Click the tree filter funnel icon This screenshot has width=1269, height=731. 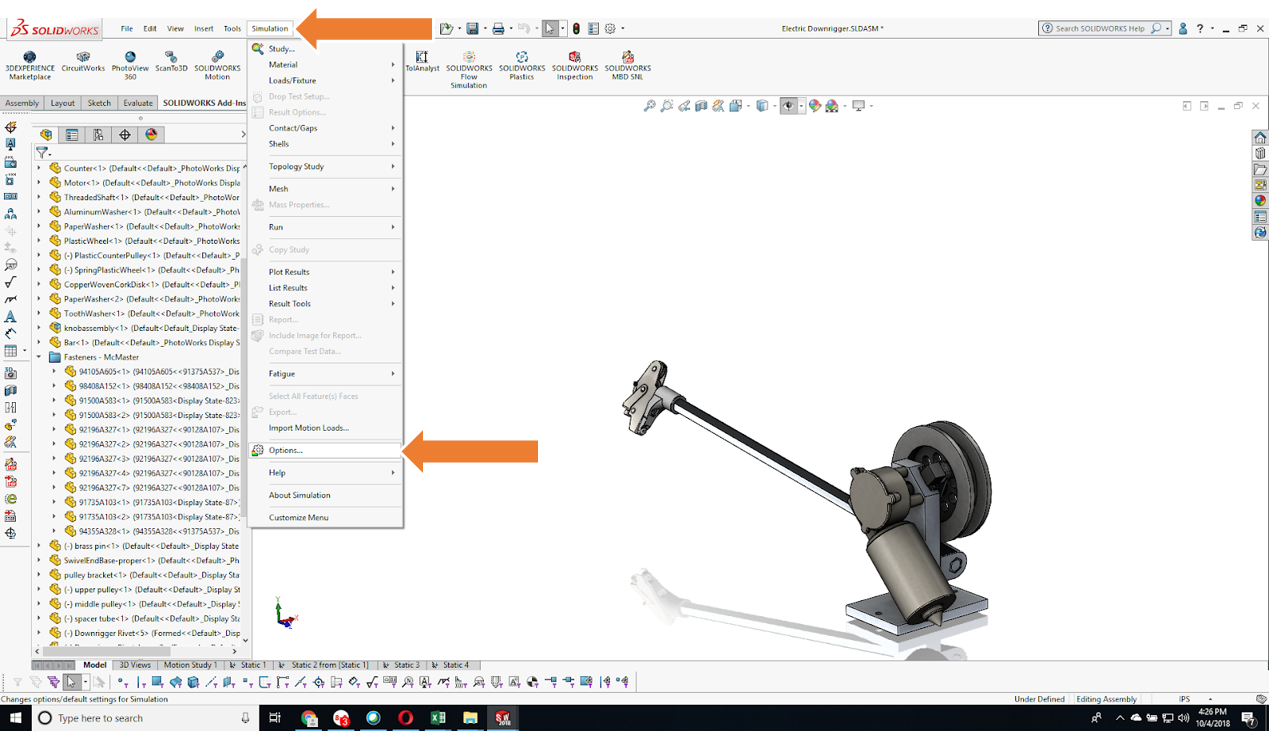coord(42,153)
